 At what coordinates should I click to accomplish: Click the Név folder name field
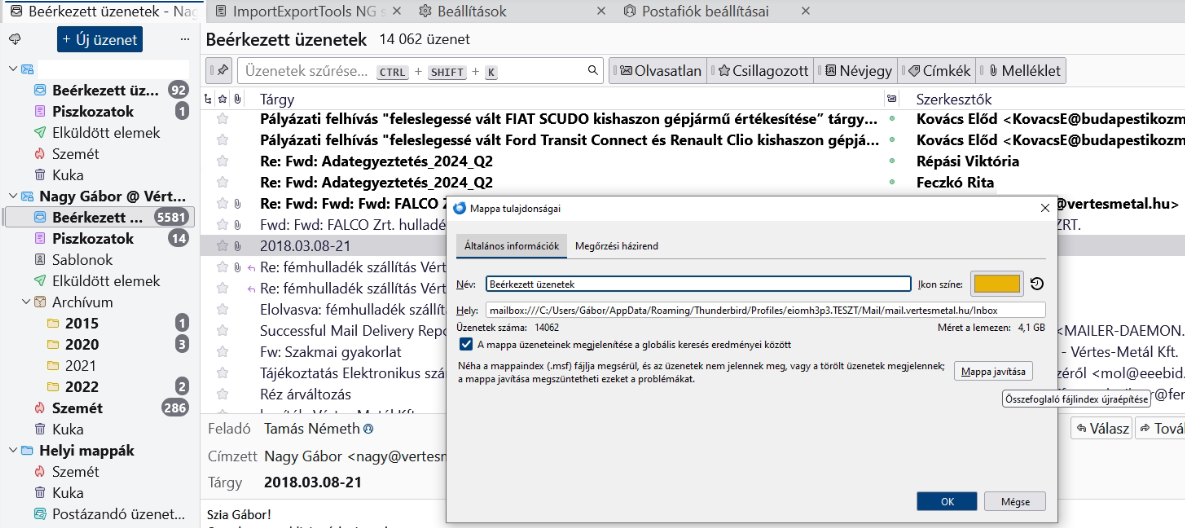pyautogui.click(x=698, y=284)
